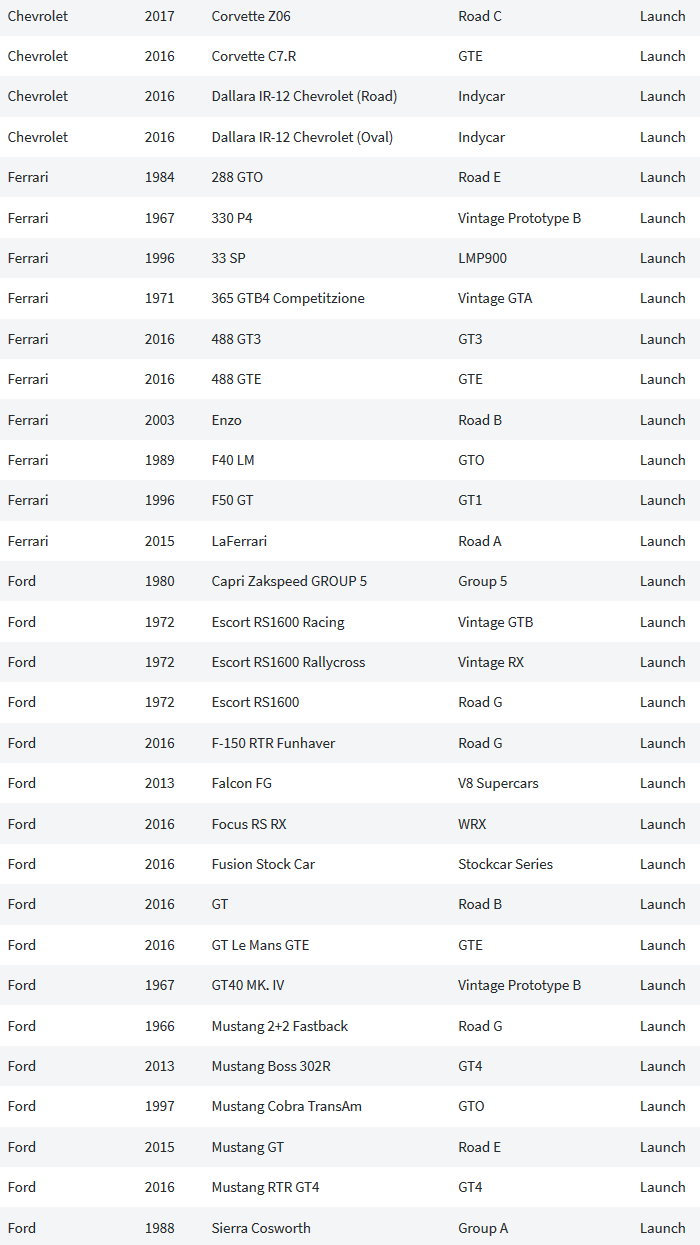Launch the Ferrari 365 GTB4 Competitzione

pos(662,298)
